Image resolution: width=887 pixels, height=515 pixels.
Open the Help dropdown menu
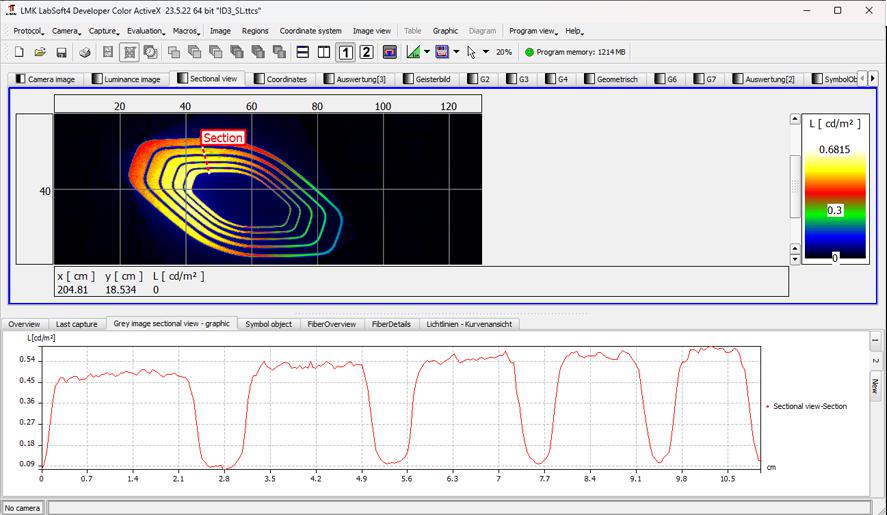(574, 31)
